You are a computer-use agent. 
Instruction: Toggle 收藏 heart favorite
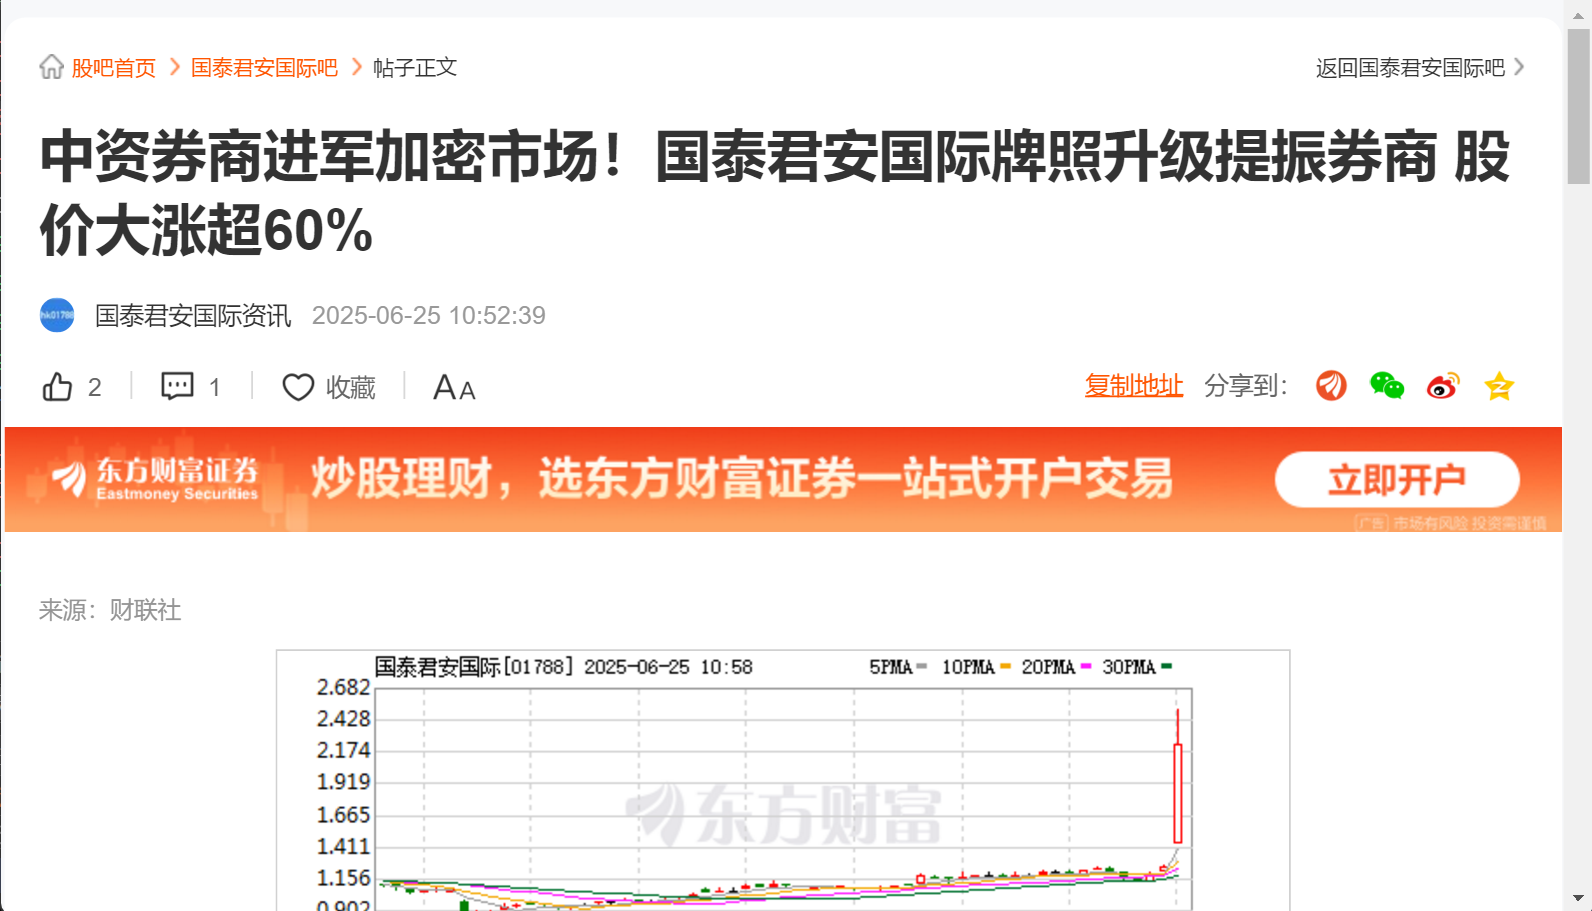click(298, 387)
